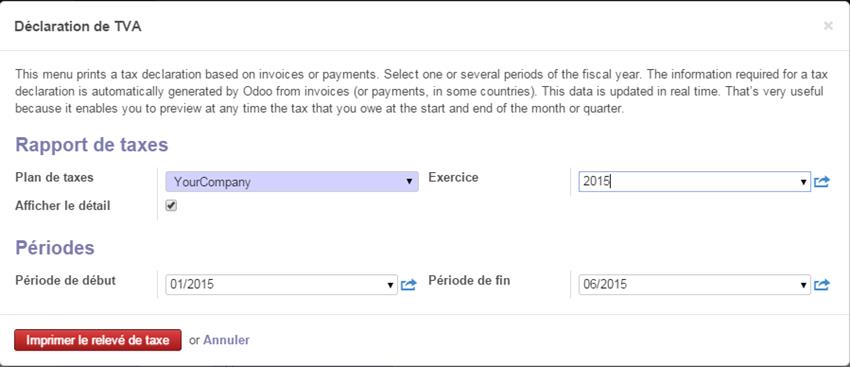Click the Exercice label
Viewport: 850px width, 367px height.
coord(453,177)
